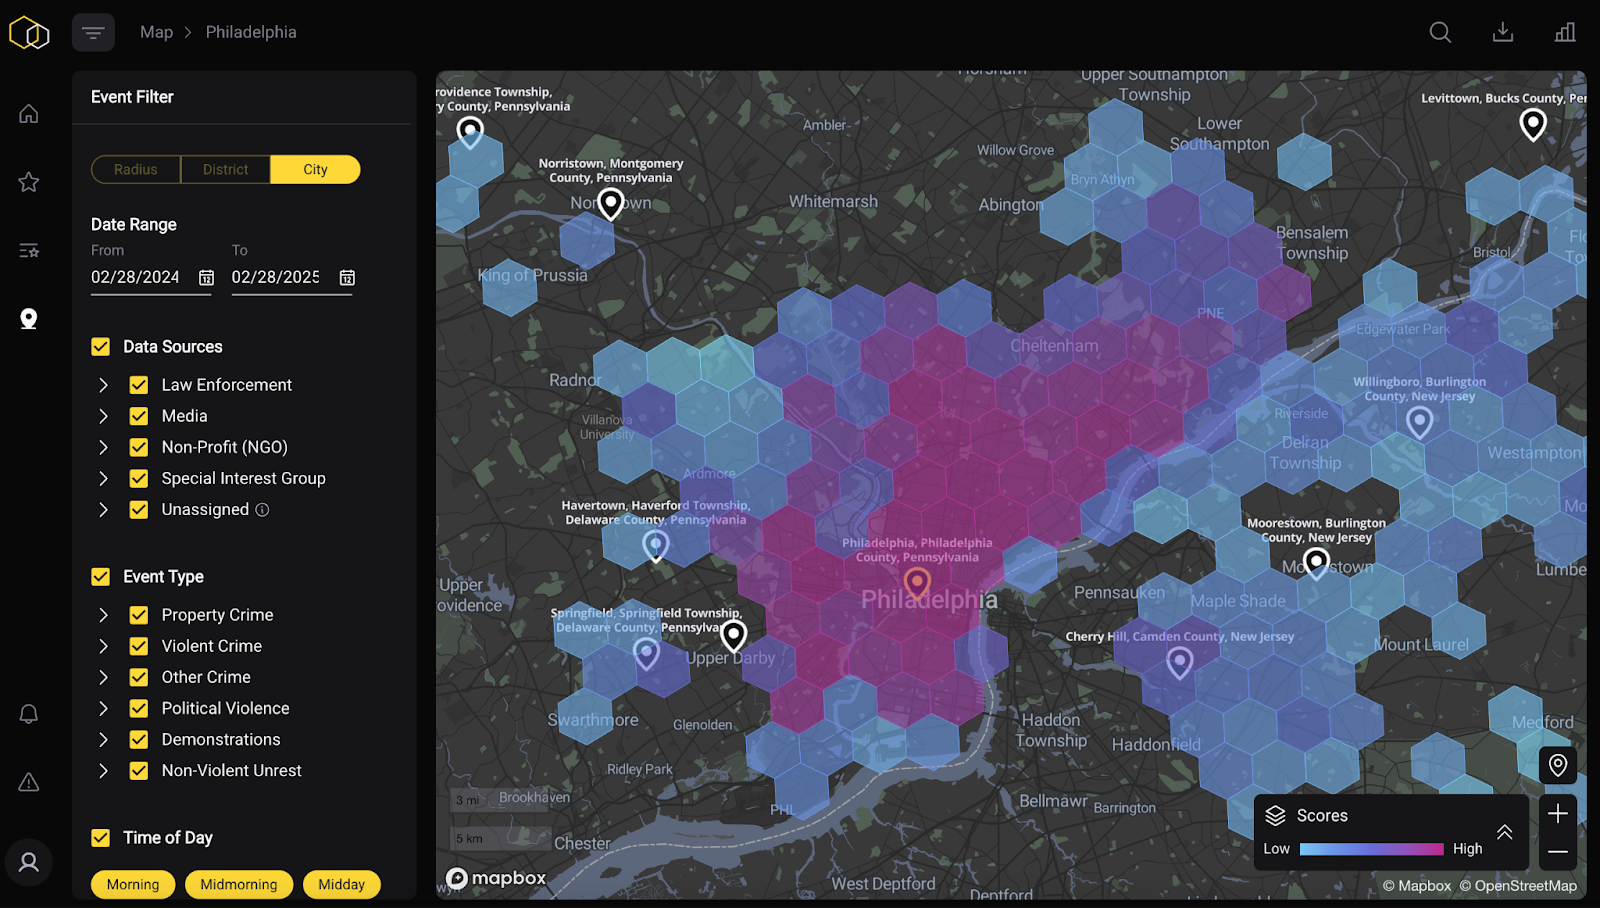Click the download icon
Viewport: 1600px width, 908px height.
coord(1503,32)
